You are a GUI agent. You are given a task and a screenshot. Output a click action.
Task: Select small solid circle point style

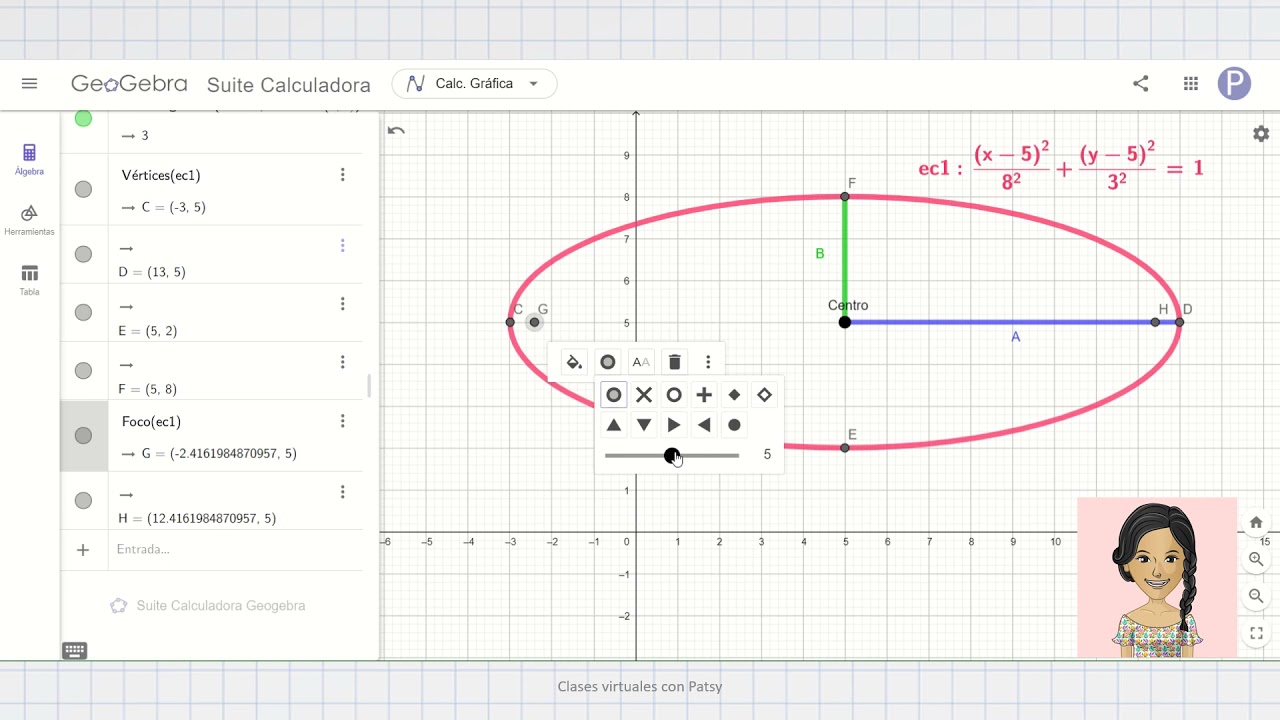click(x=734, y=425)
